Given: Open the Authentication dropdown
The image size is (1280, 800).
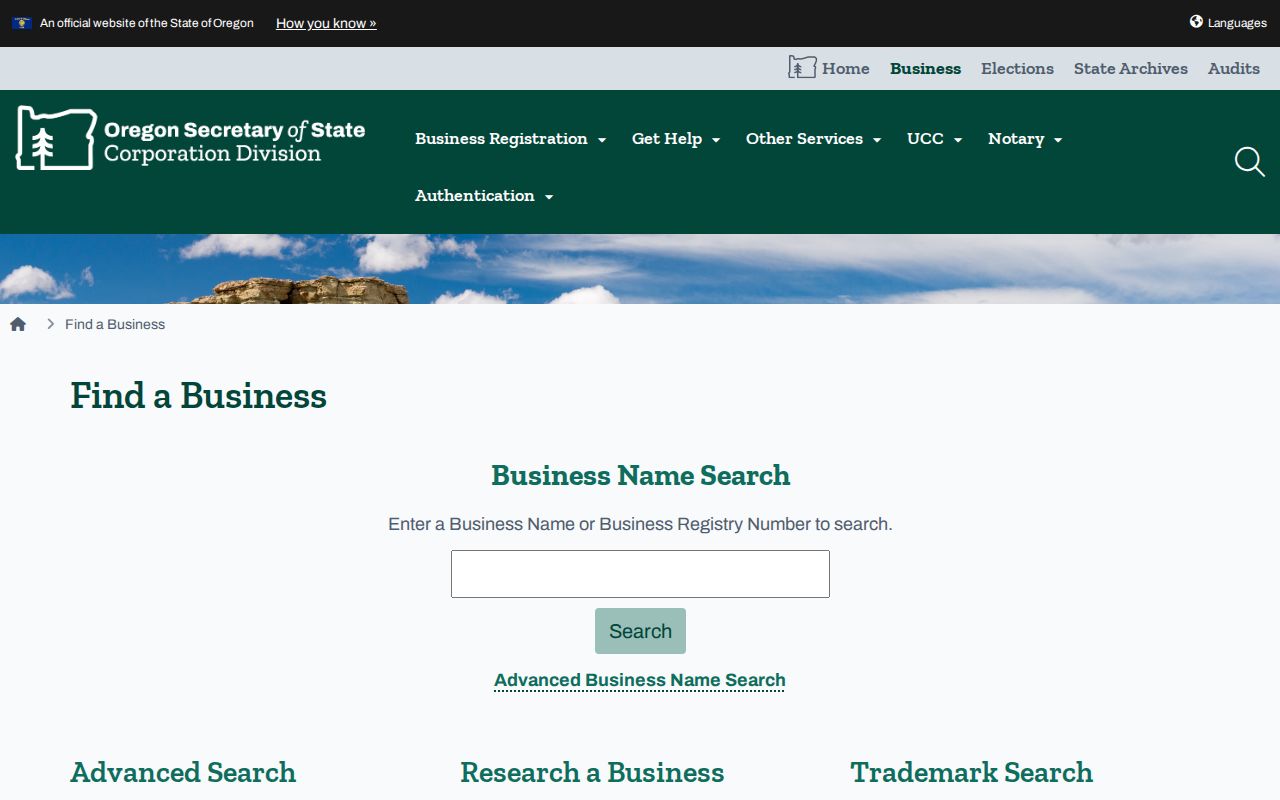Looking at the screenshot, I should pos(484,196).
